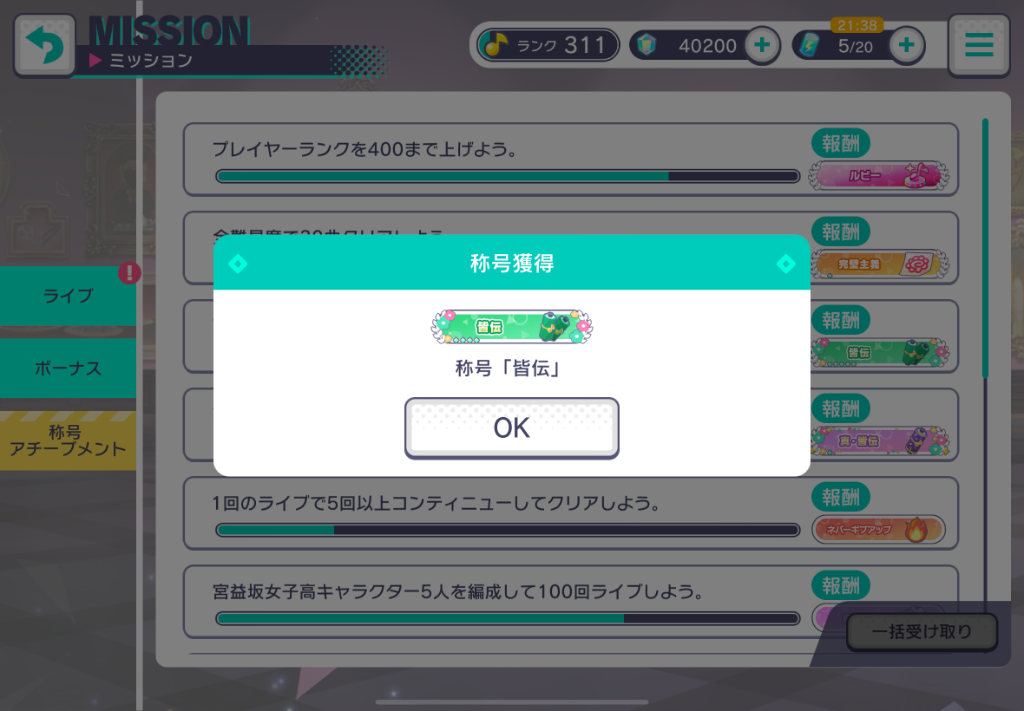Tap the music note rank icon
The width and height of the screenshot is (1024, 711).
(494, 45)
